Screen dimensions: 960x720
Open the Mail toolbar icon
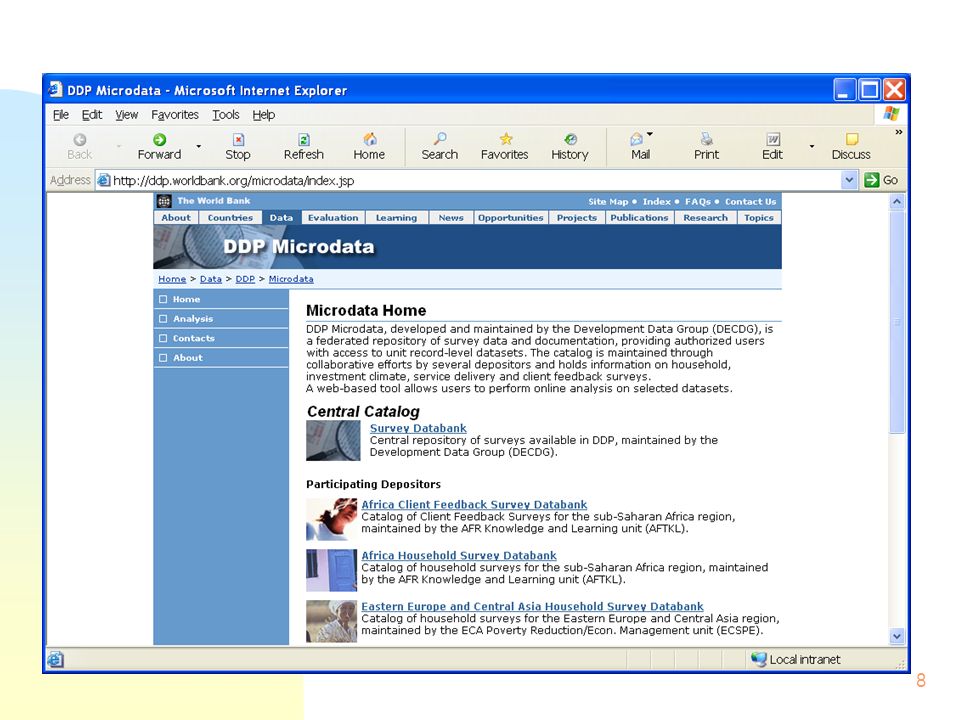(x=637, y=139)
